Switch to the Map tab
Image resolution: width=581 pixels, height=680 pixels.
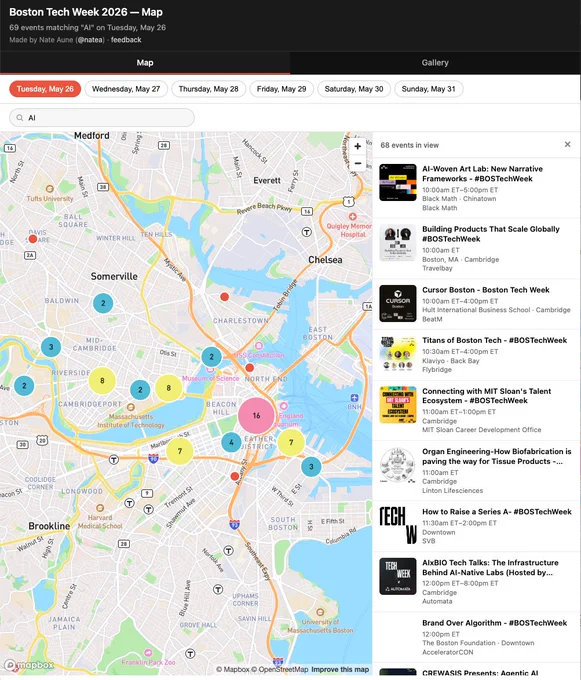tap(145, 62)
